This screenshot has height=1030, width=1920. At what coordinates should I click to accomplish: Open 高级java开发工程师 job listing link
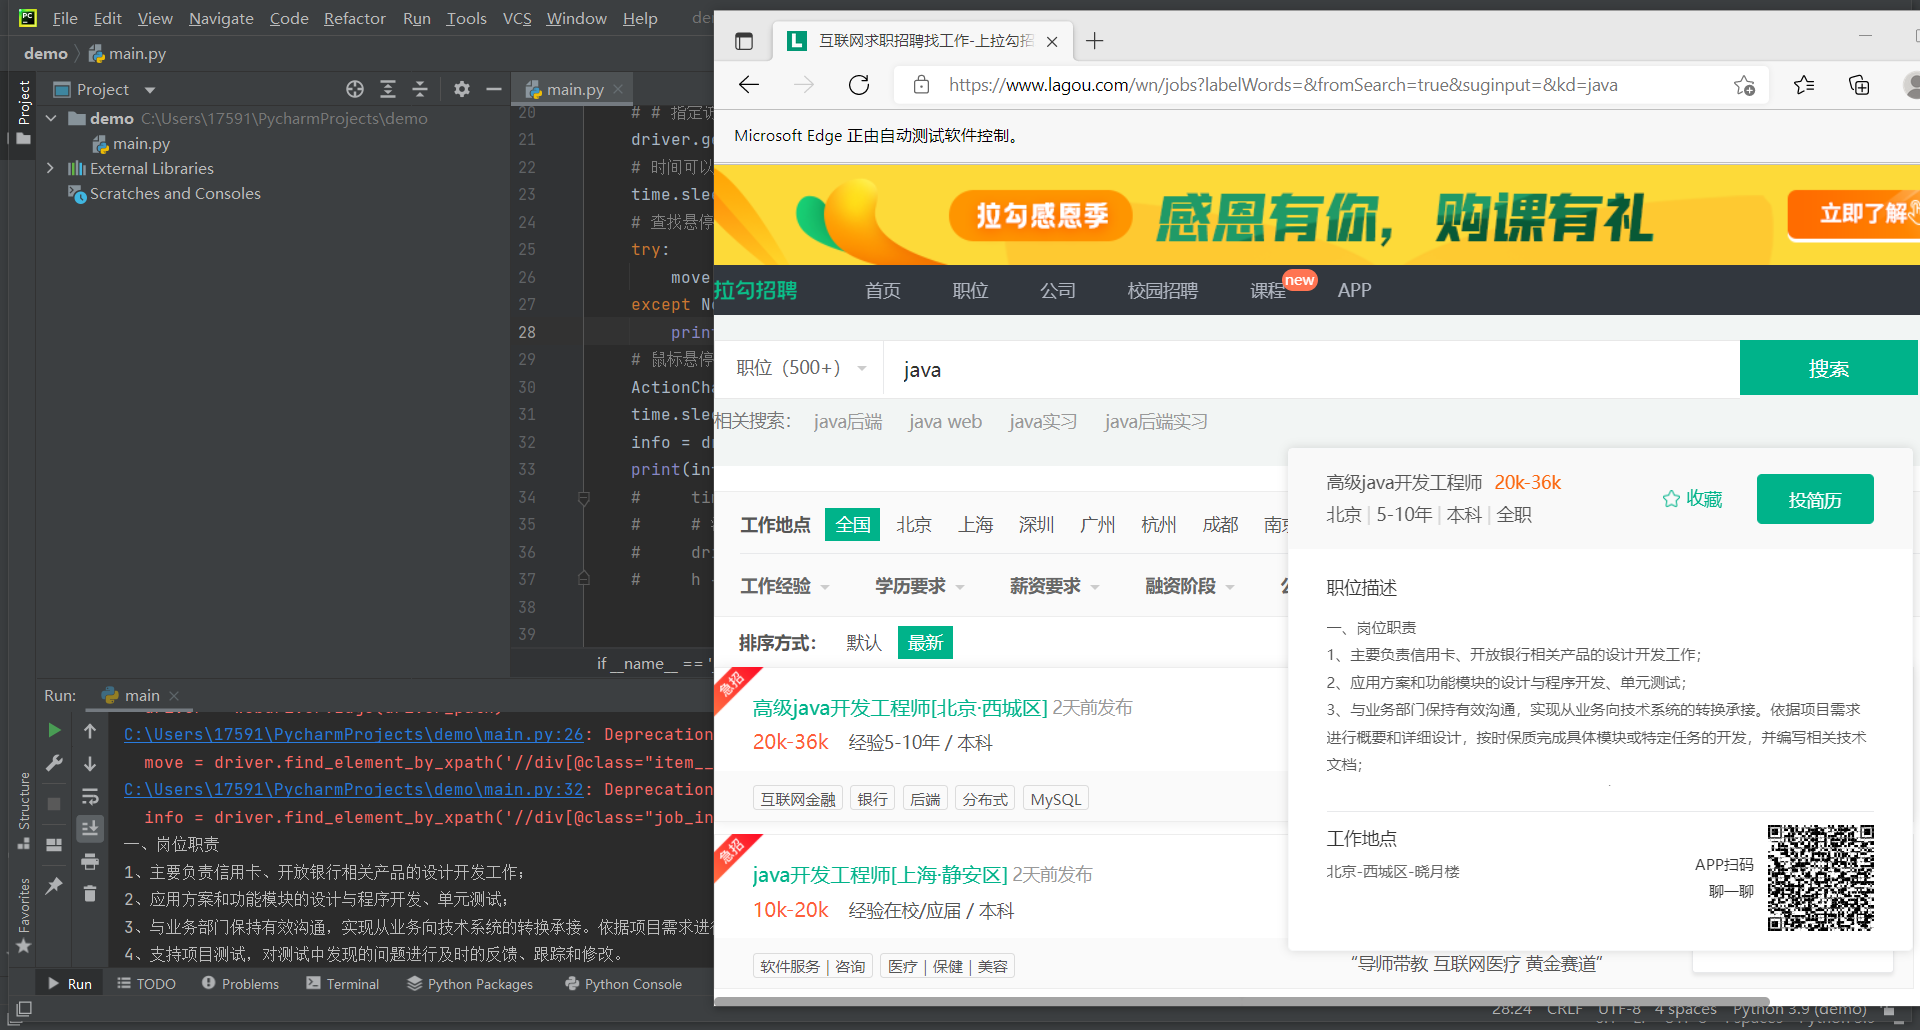(x=899, y=708)
